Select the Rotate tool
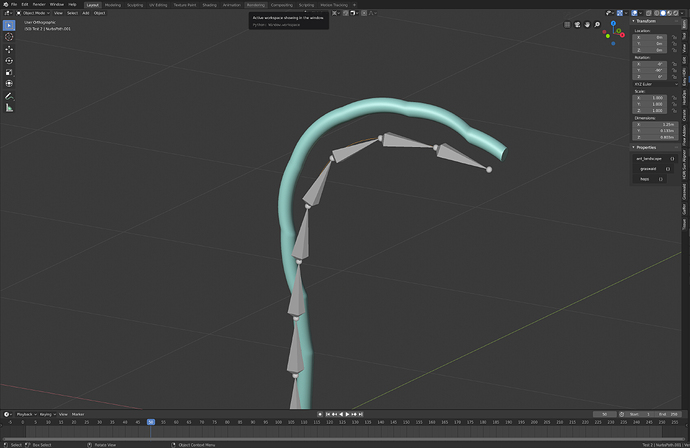The image size is (690, 448). tap(9, 61)
